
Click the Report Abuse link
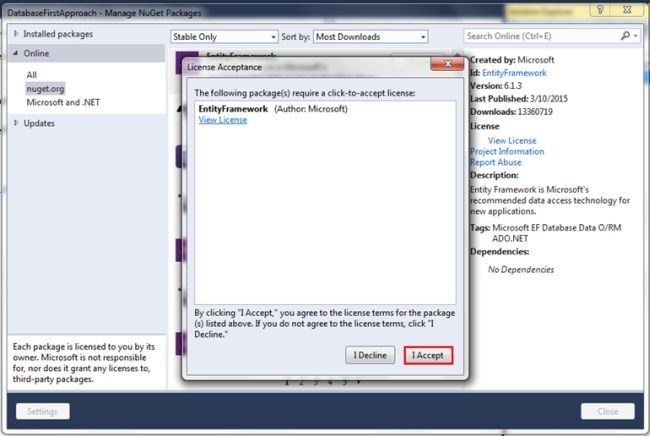[x=496, y=162]
